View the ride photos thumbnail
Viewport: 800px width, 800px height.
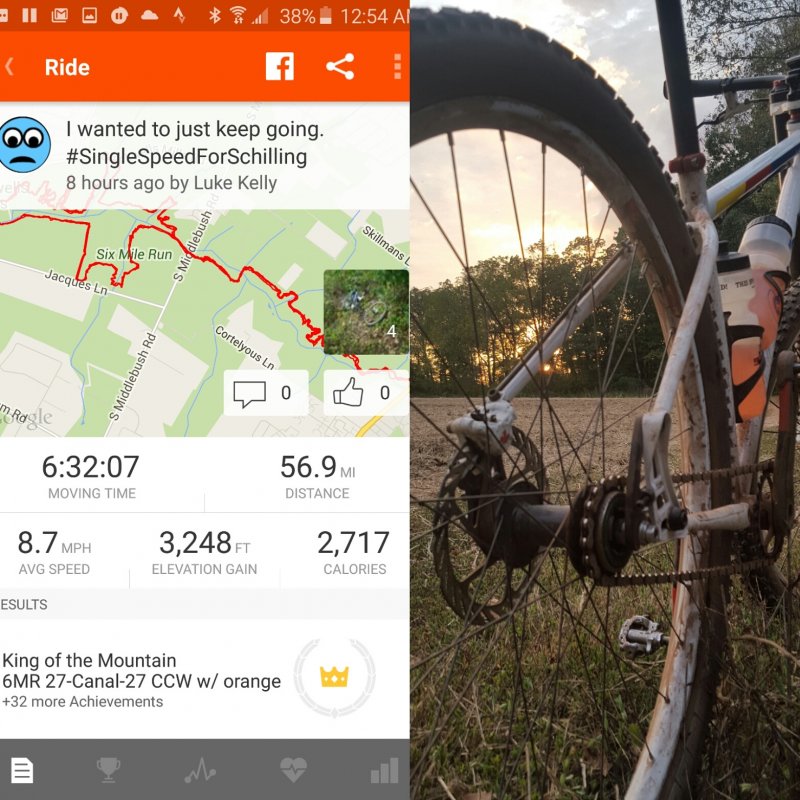pos(366,312)
